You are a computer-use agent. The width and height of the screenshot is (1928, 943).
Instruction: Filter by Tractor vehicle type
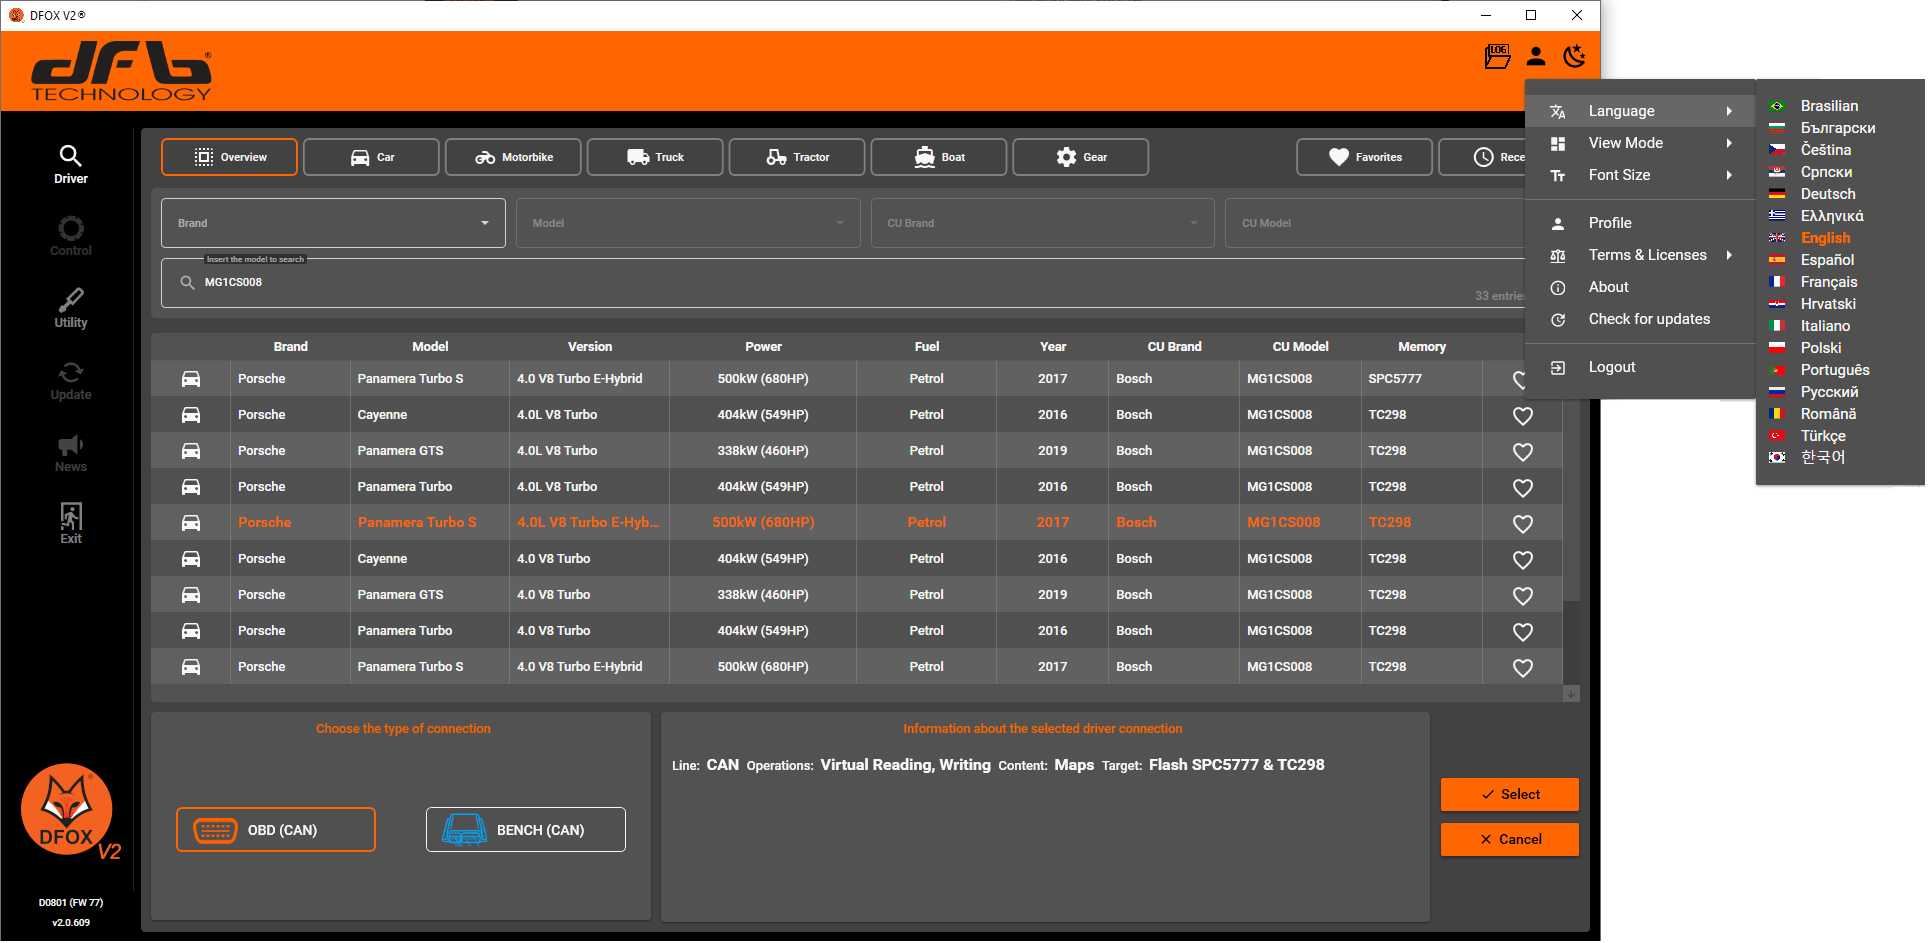tap(797, 157)
